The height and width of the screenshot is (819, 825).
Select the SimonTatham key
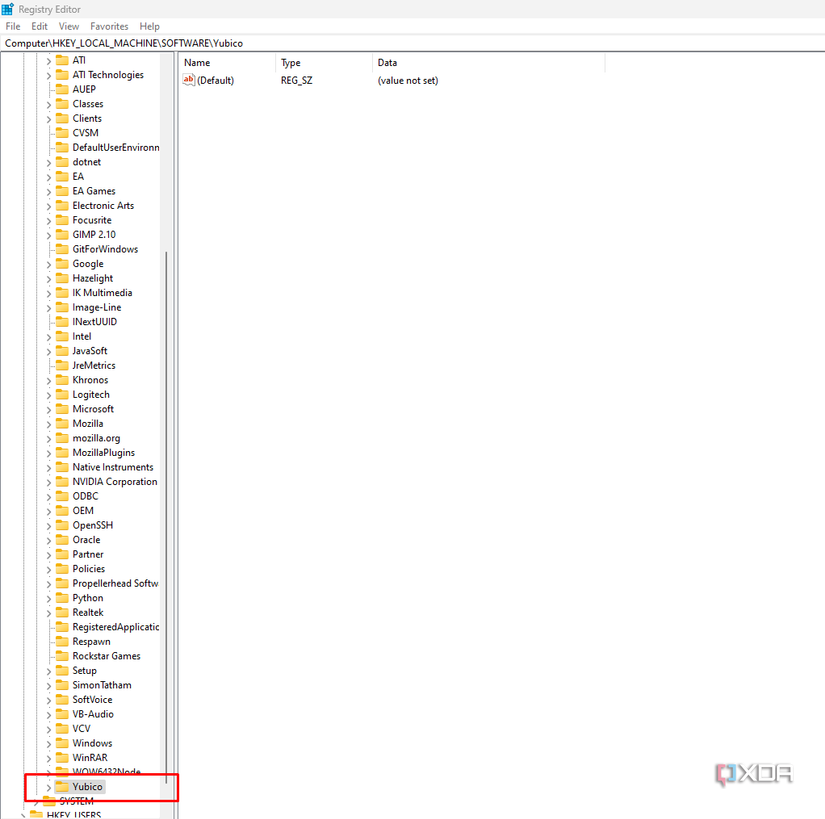coord(102,685)
